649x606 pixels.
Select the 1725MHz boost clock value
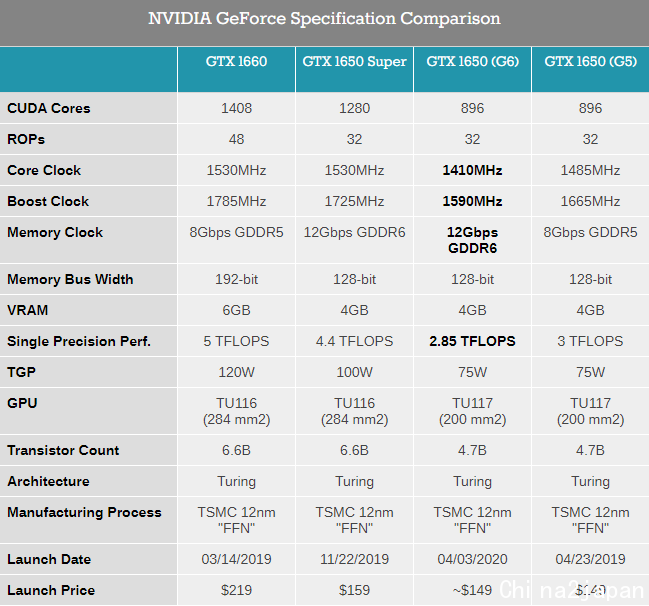pos(354,201)
